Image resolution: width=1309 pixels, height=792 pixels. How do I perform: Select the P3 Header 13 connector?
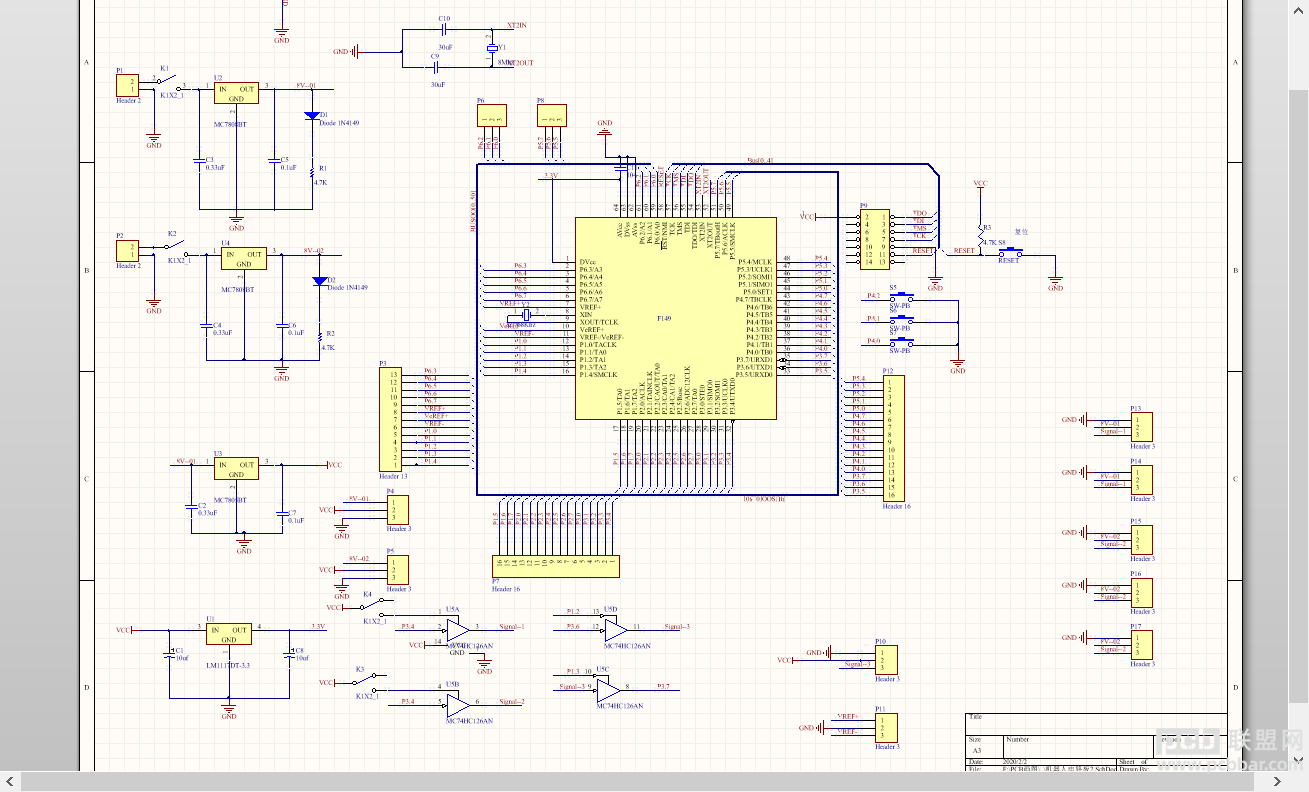click(x=391, y=420)
